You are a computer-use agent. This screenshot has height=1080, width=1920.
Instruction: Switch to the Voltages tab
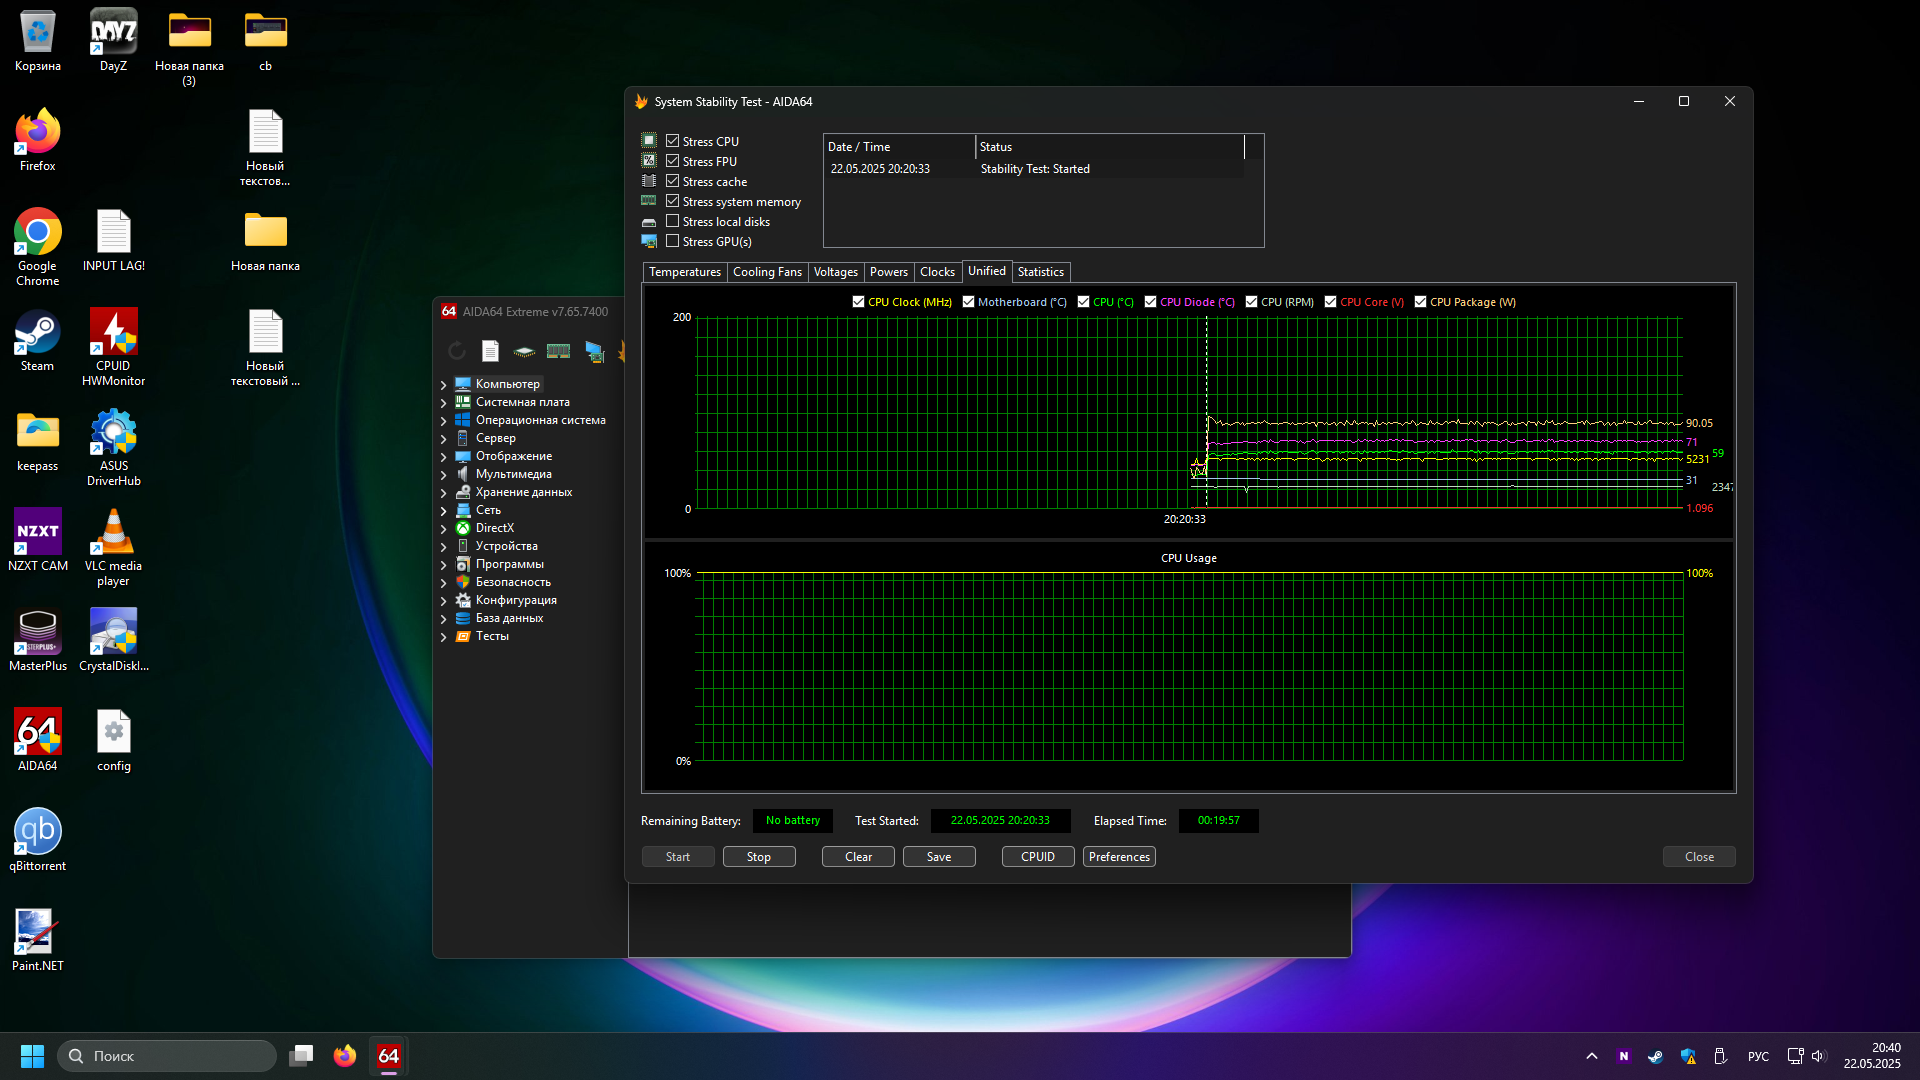coord(836,272)
